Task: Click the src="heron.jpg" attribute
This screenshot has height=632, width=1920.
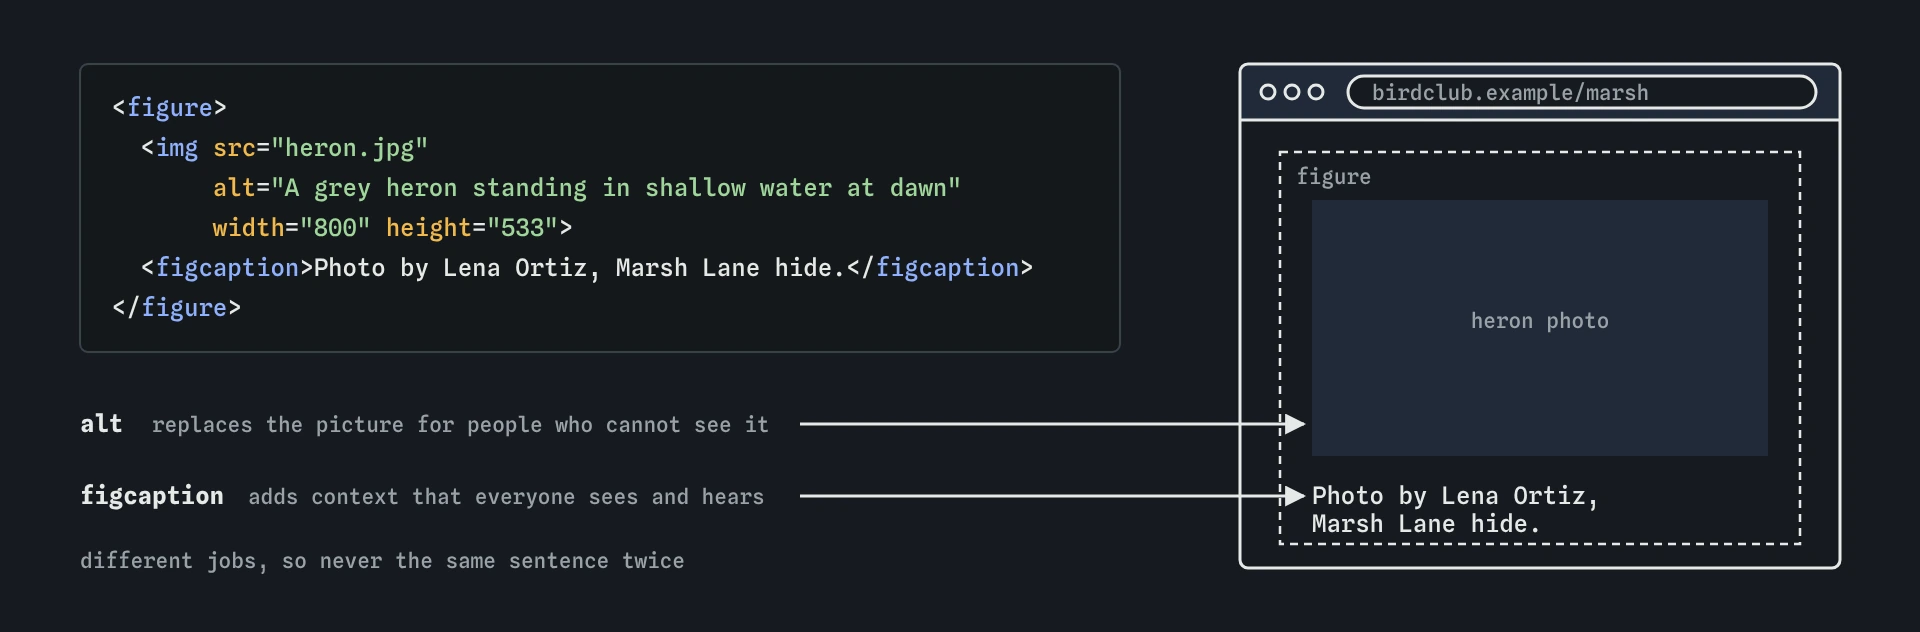Action: point(321,148)
